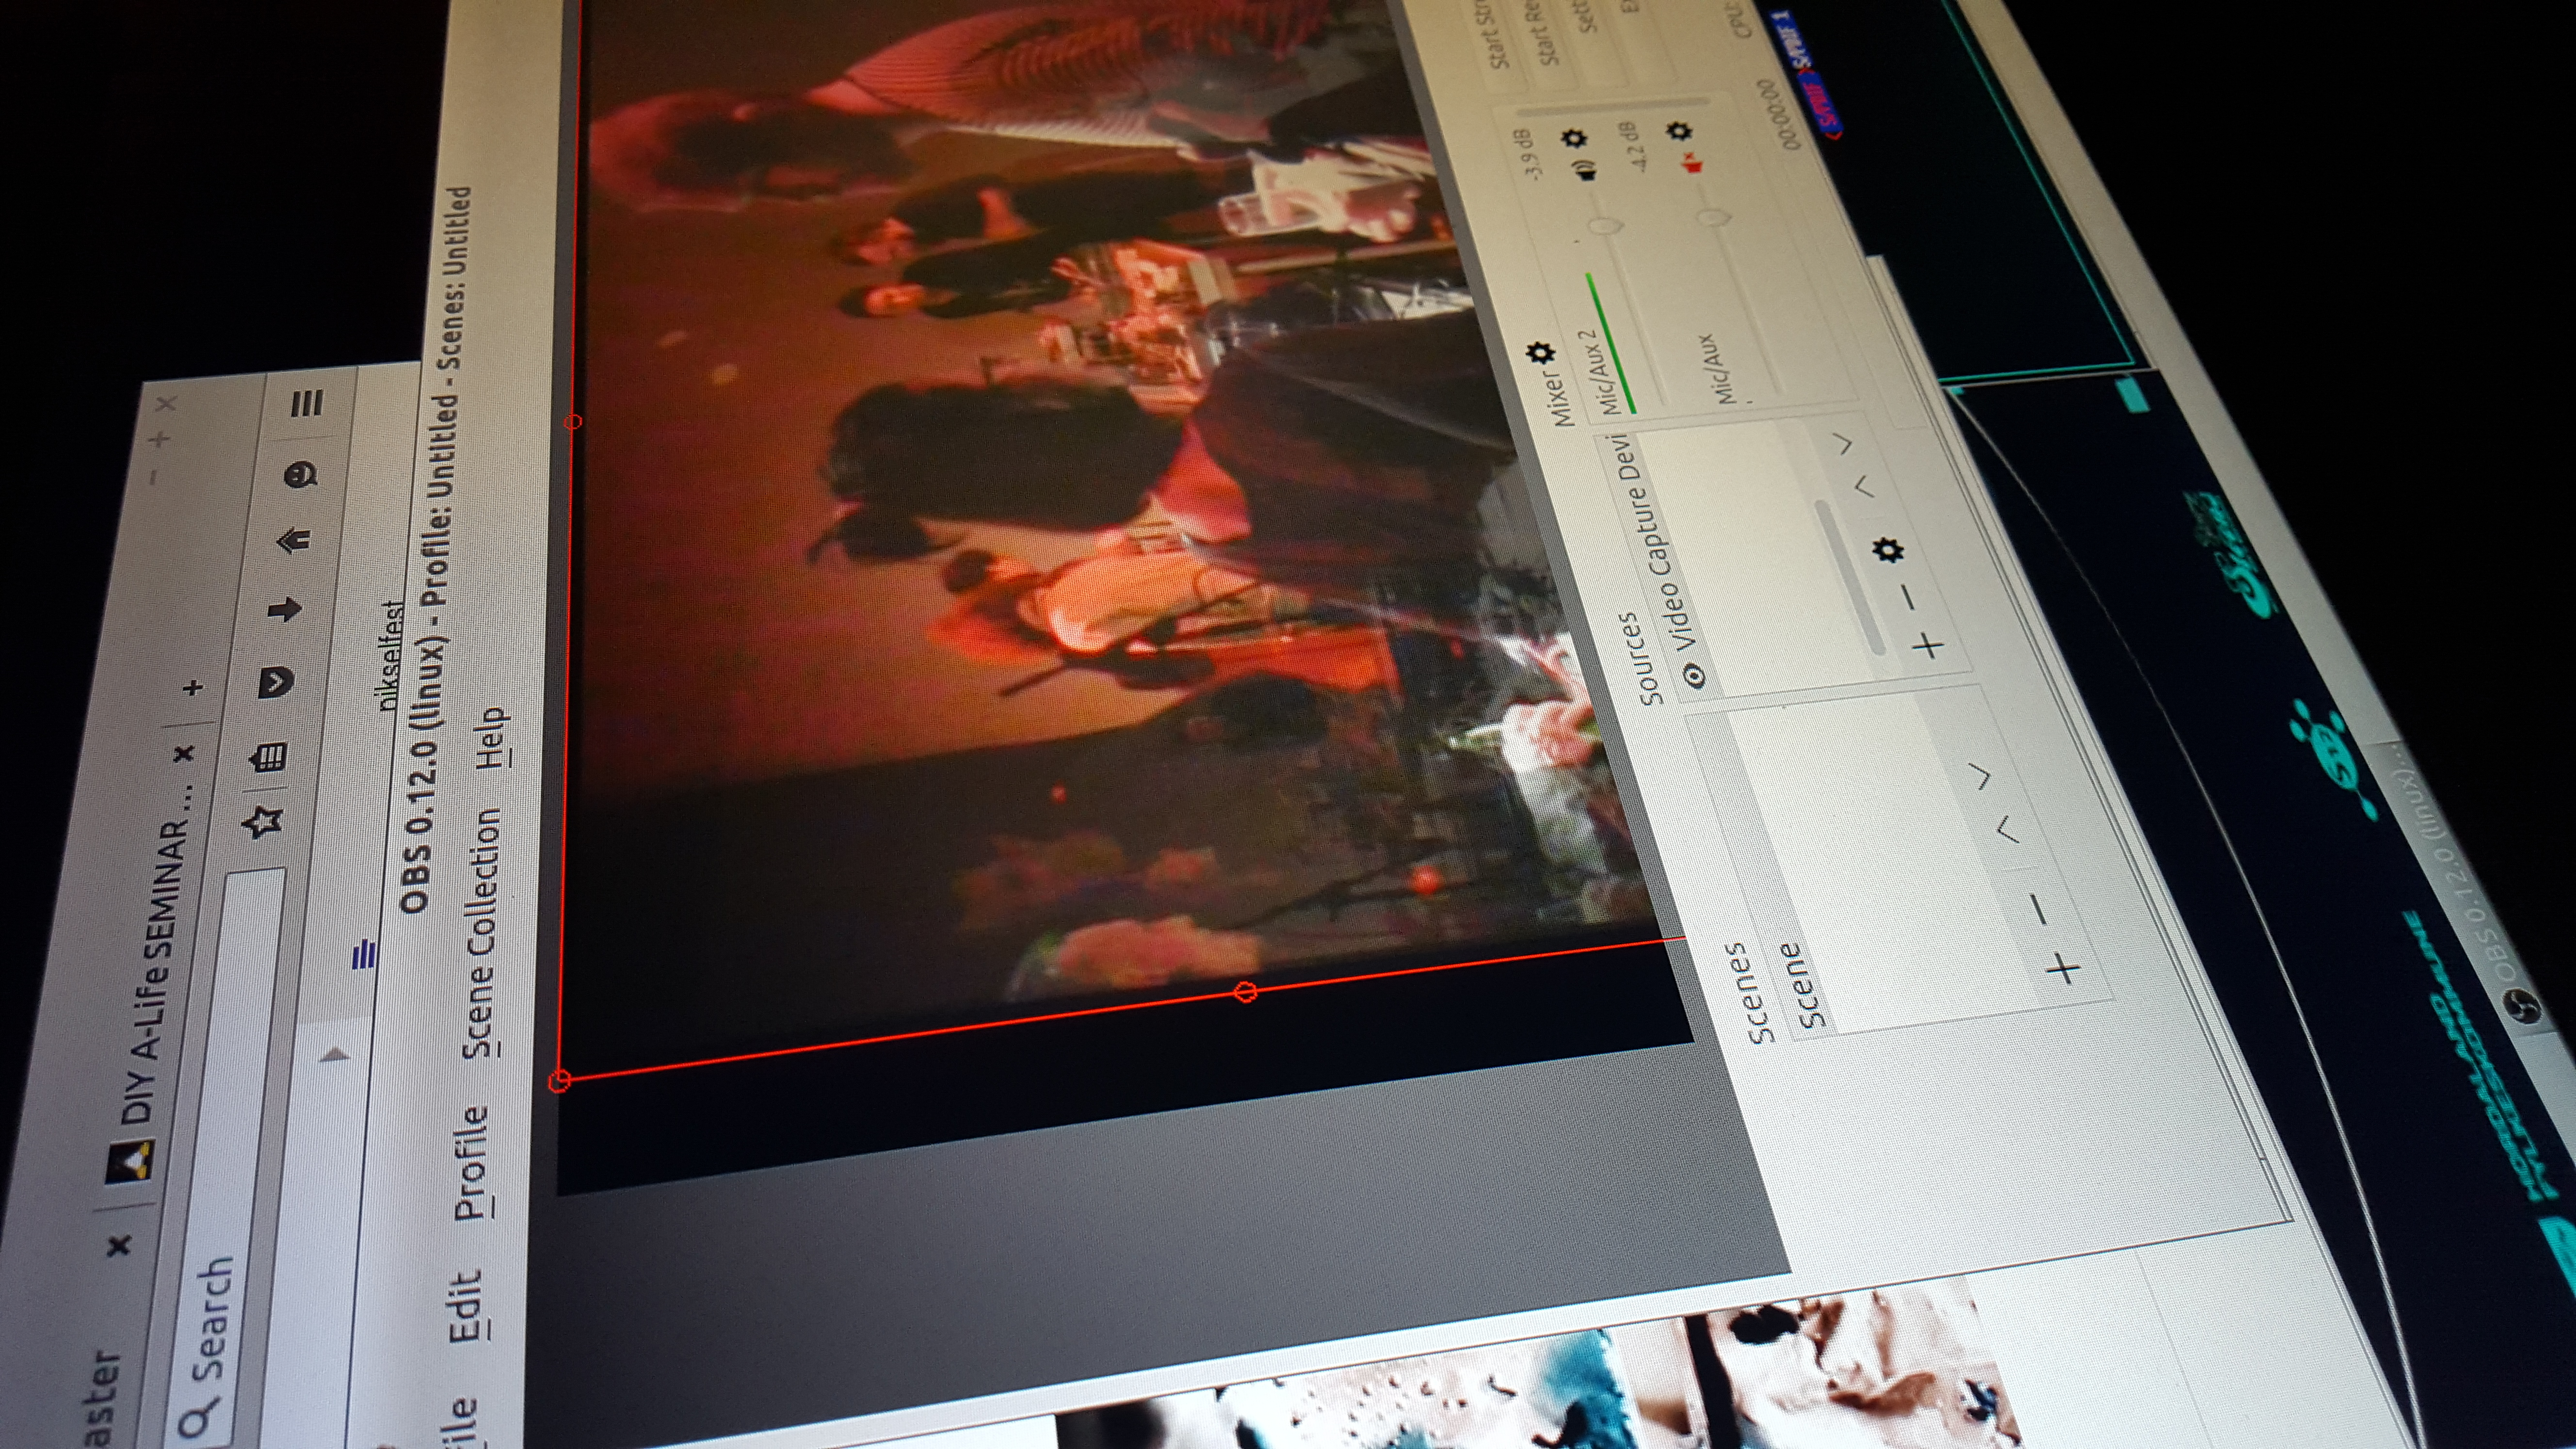Add new source with plus button
The height and width of the screenshot is (1449, 2576).
pyautogui.click(x=1928, y=646)
